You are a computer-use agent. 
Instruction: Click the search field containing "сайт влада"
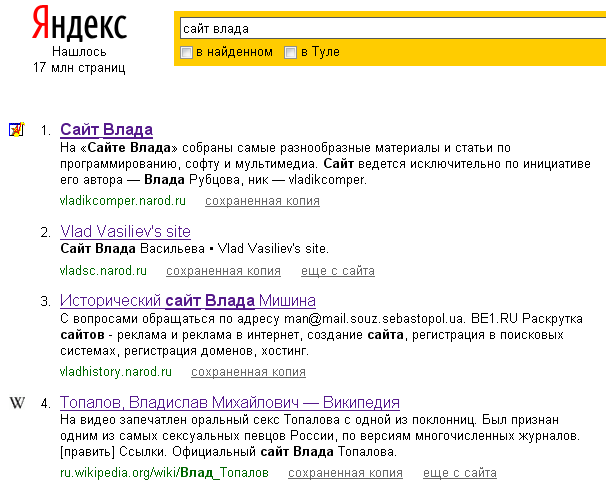(x=390, y=29)
